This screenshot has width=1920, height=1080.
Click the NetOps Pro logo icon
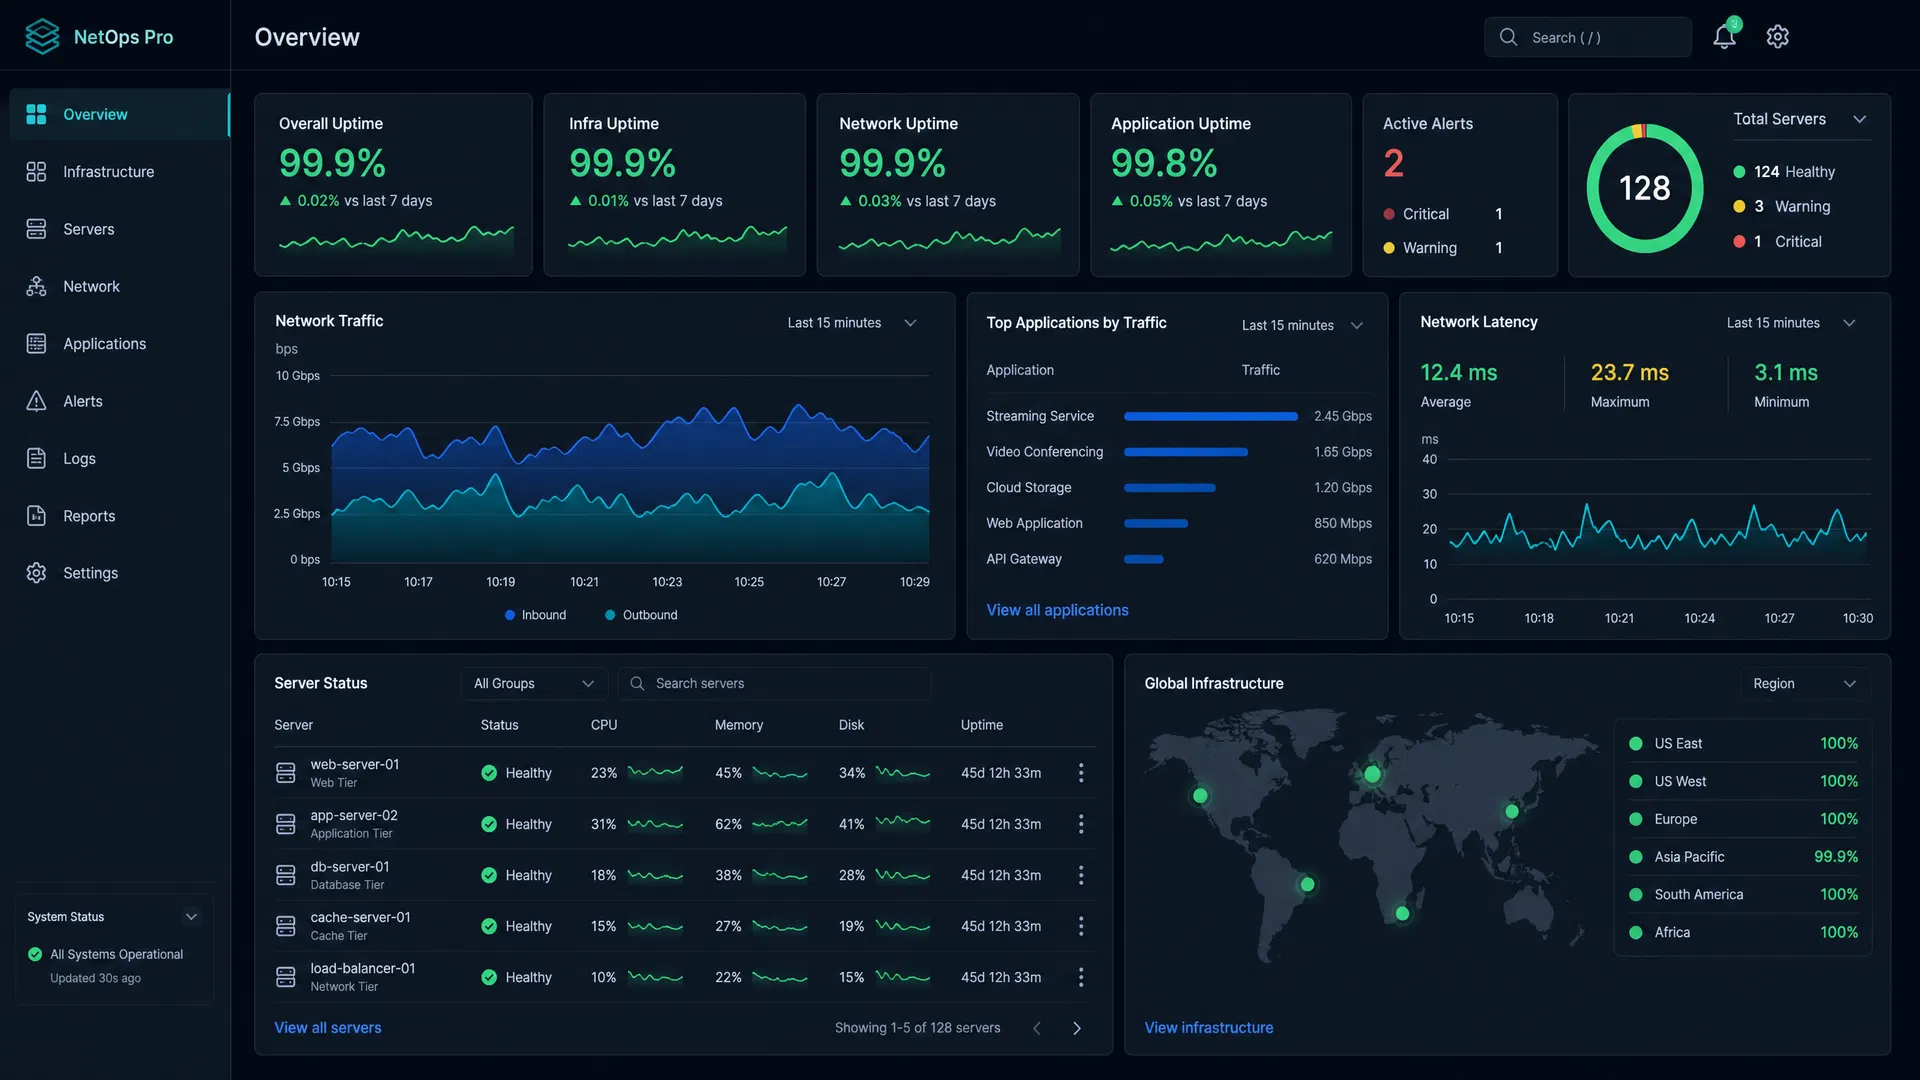coord(42,37)
